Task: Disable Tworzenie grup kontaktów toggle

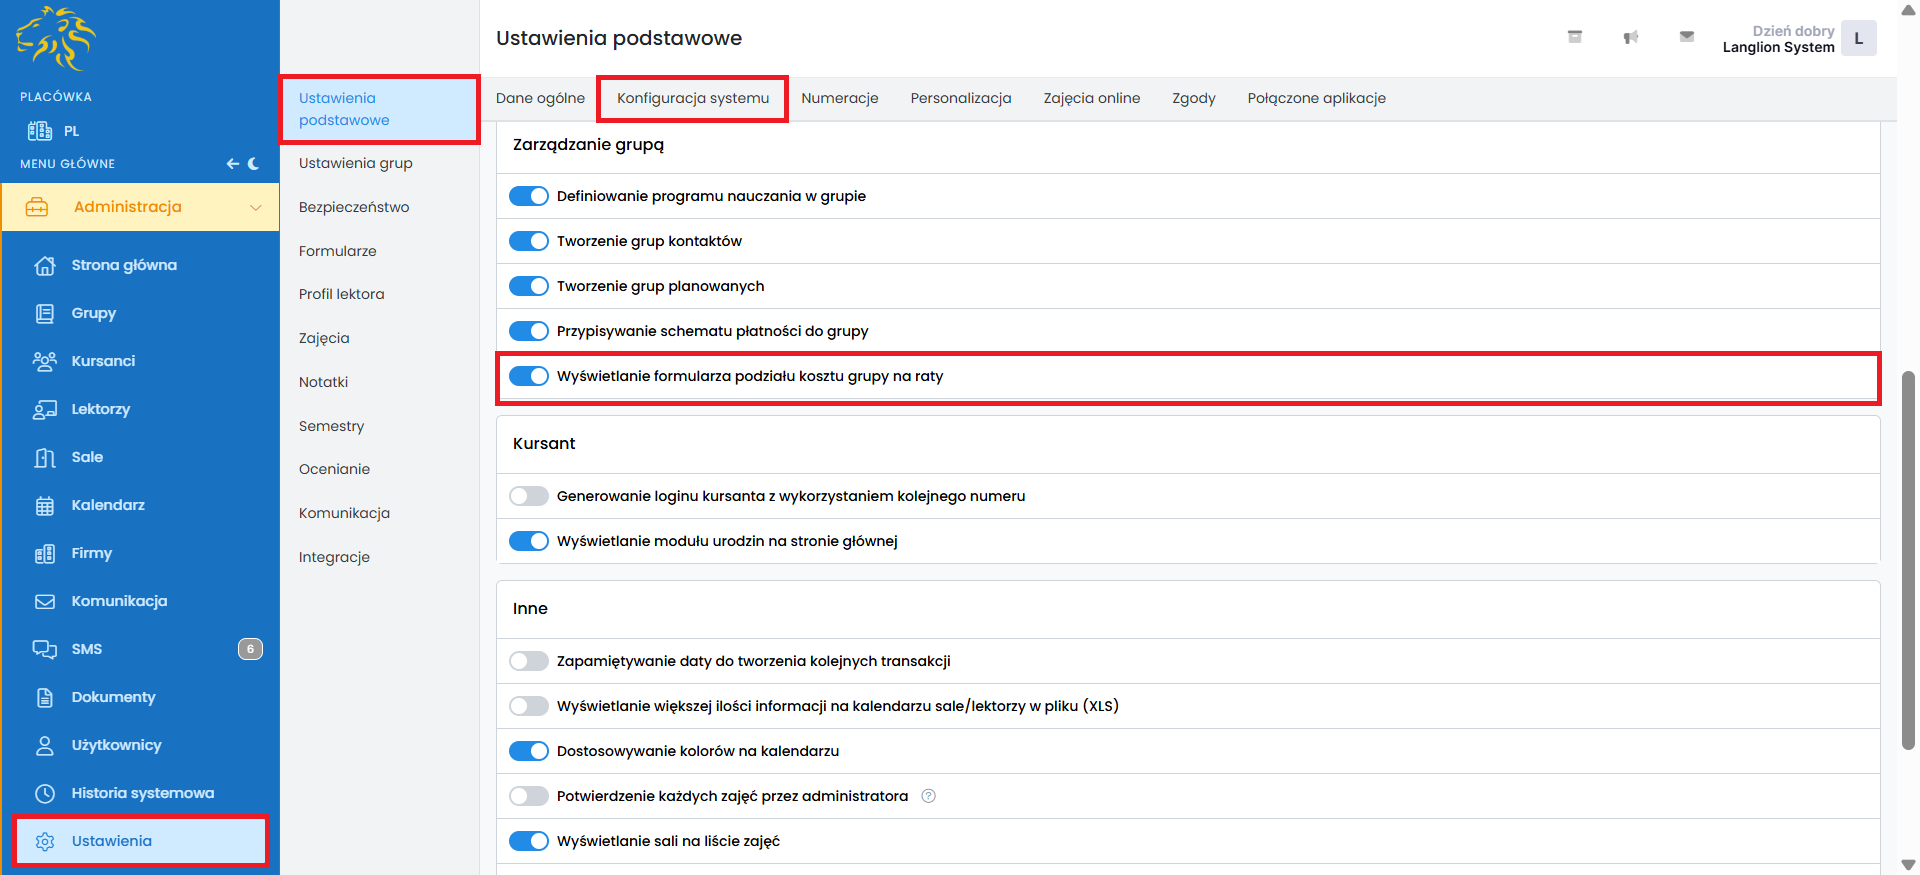Action: click(x=529, y=241)
